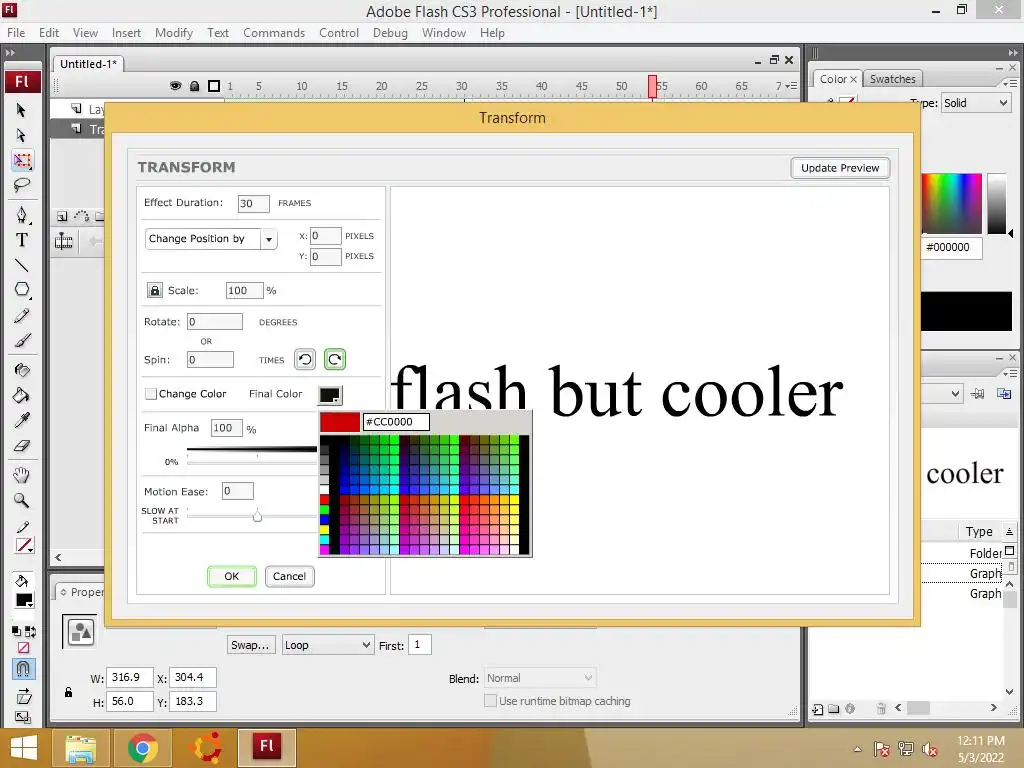The height and width of the screenshot is (768, 1024).
Task: Select the Hand tool
Action: [22, 475]
